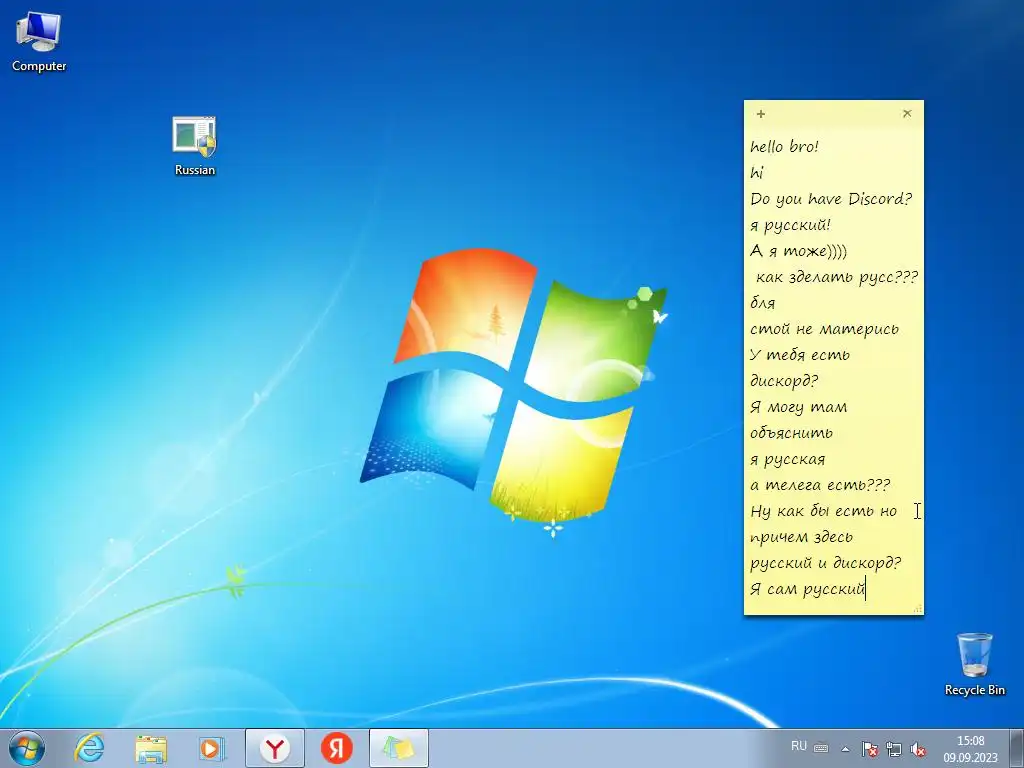The height and width of the screenshot is (768, 1024).
Task: Open the RU language indicator
Action: coord(798,746)
